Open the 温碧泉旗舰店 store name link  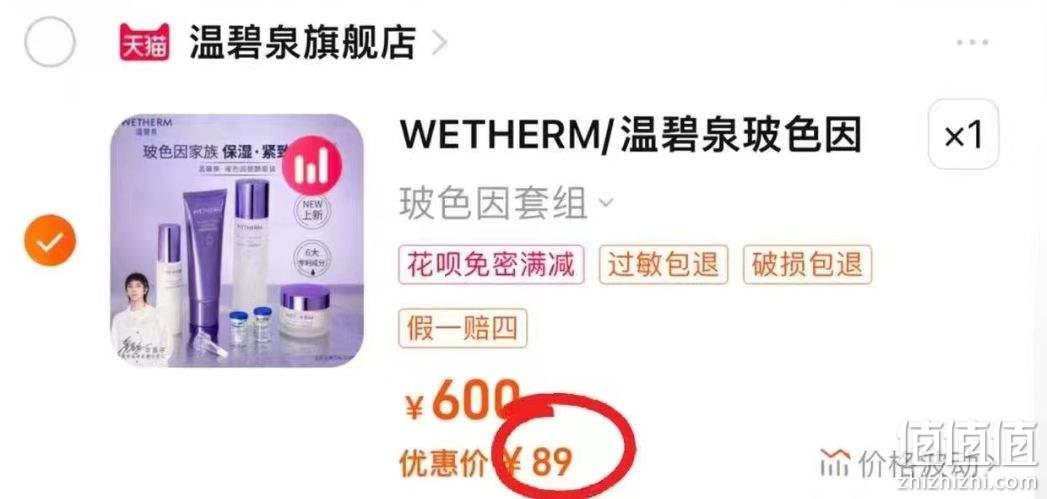click(x=303, y=42)
